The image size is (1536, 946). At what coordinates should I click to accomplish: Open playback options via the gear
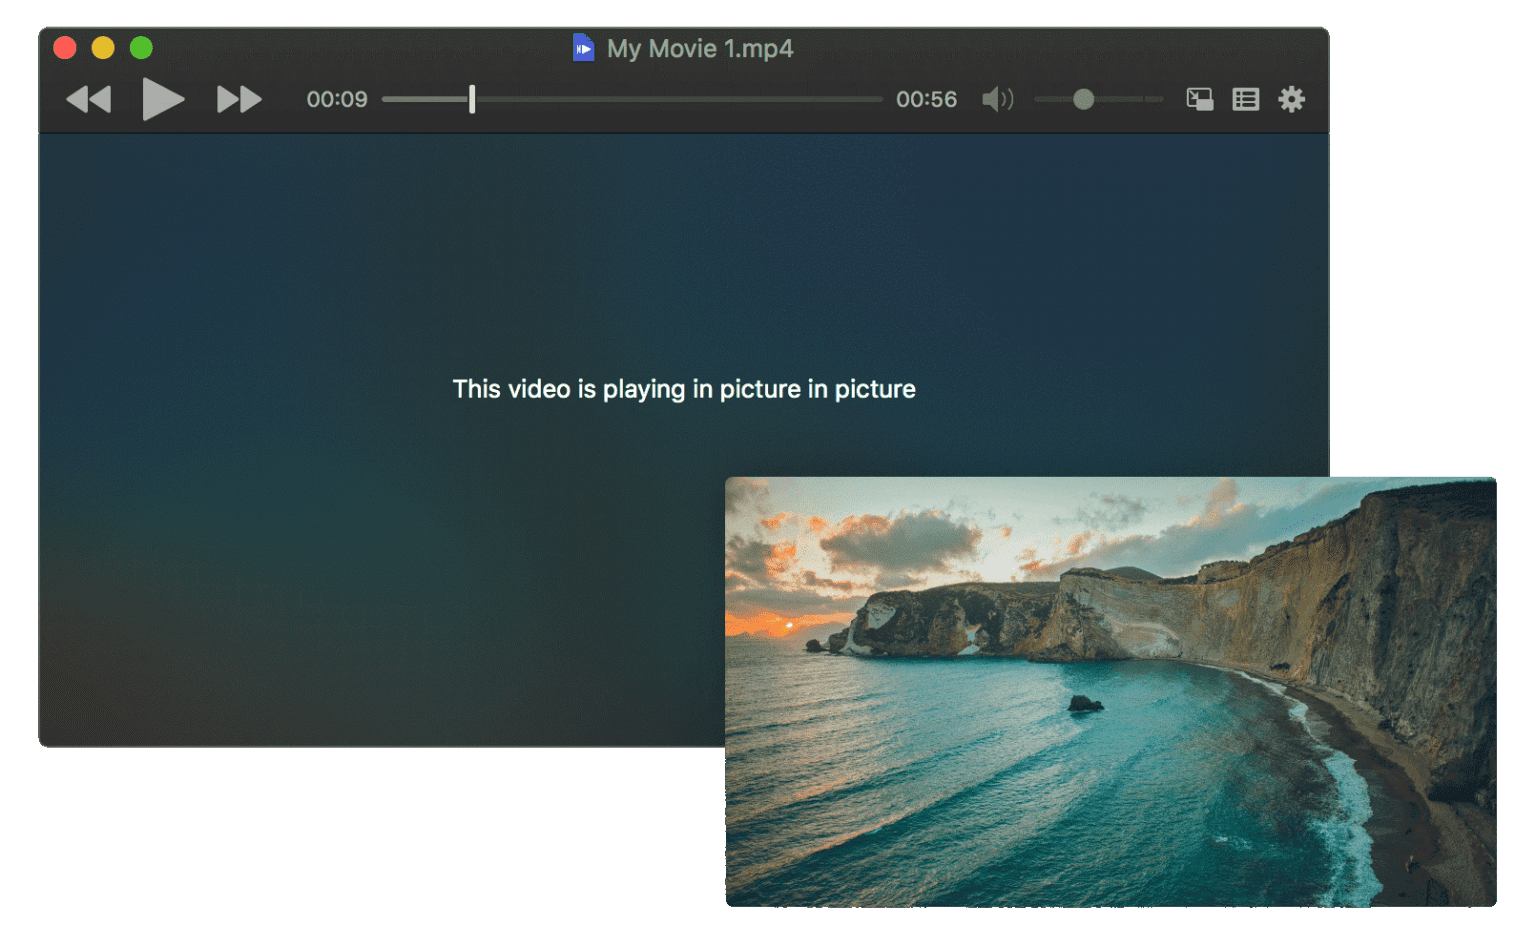pos(1291,99)
